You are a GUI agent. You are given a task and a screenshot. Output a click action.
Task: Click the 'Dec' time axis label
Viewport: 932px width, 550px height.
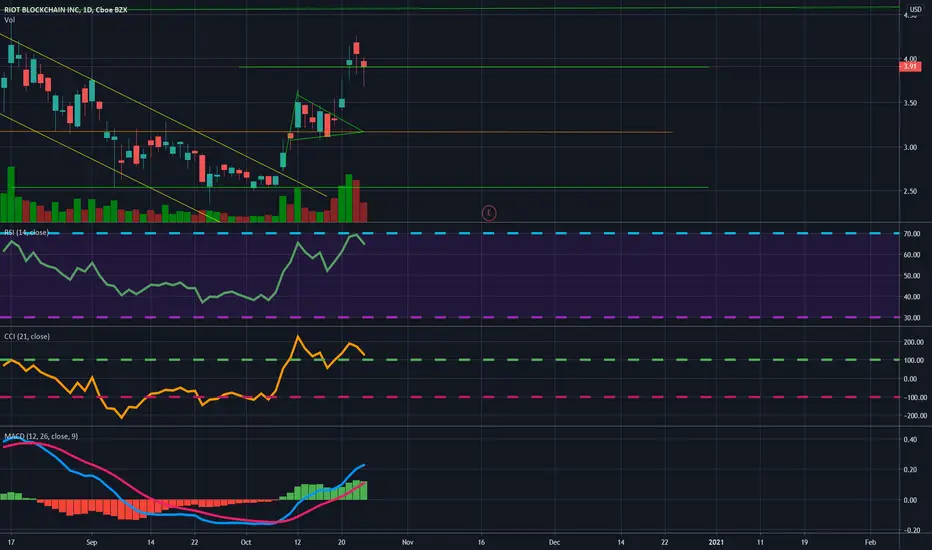pyautogui.click(x=554, y=542)
